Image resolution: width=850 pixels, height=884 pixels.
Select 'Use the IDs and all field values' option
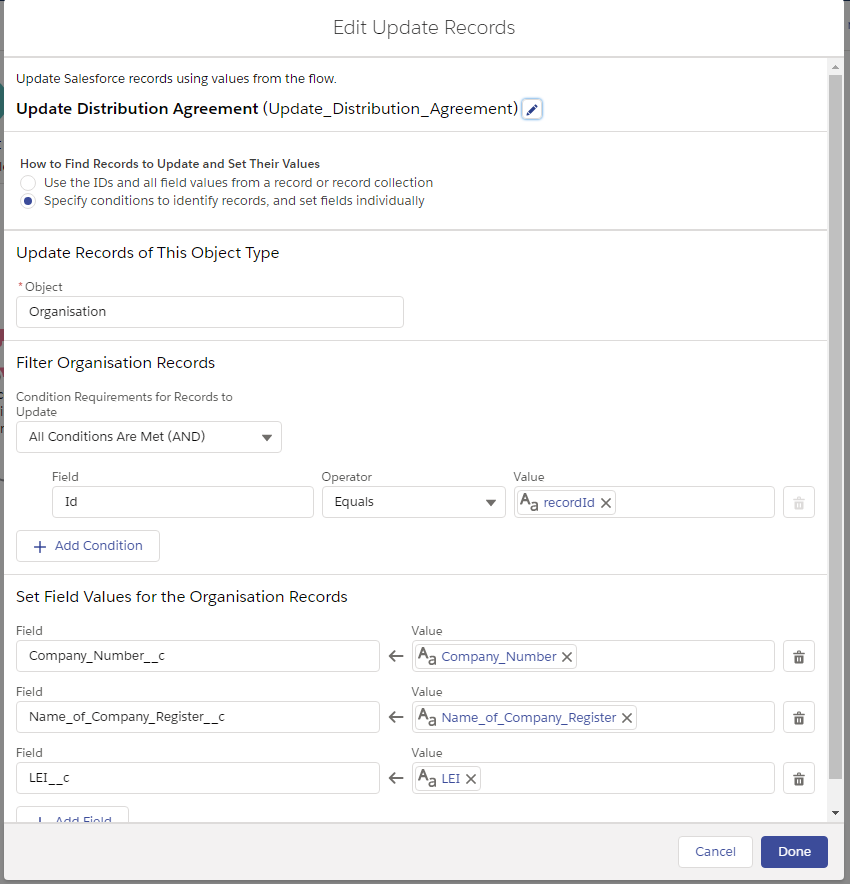tap(28, 183)
